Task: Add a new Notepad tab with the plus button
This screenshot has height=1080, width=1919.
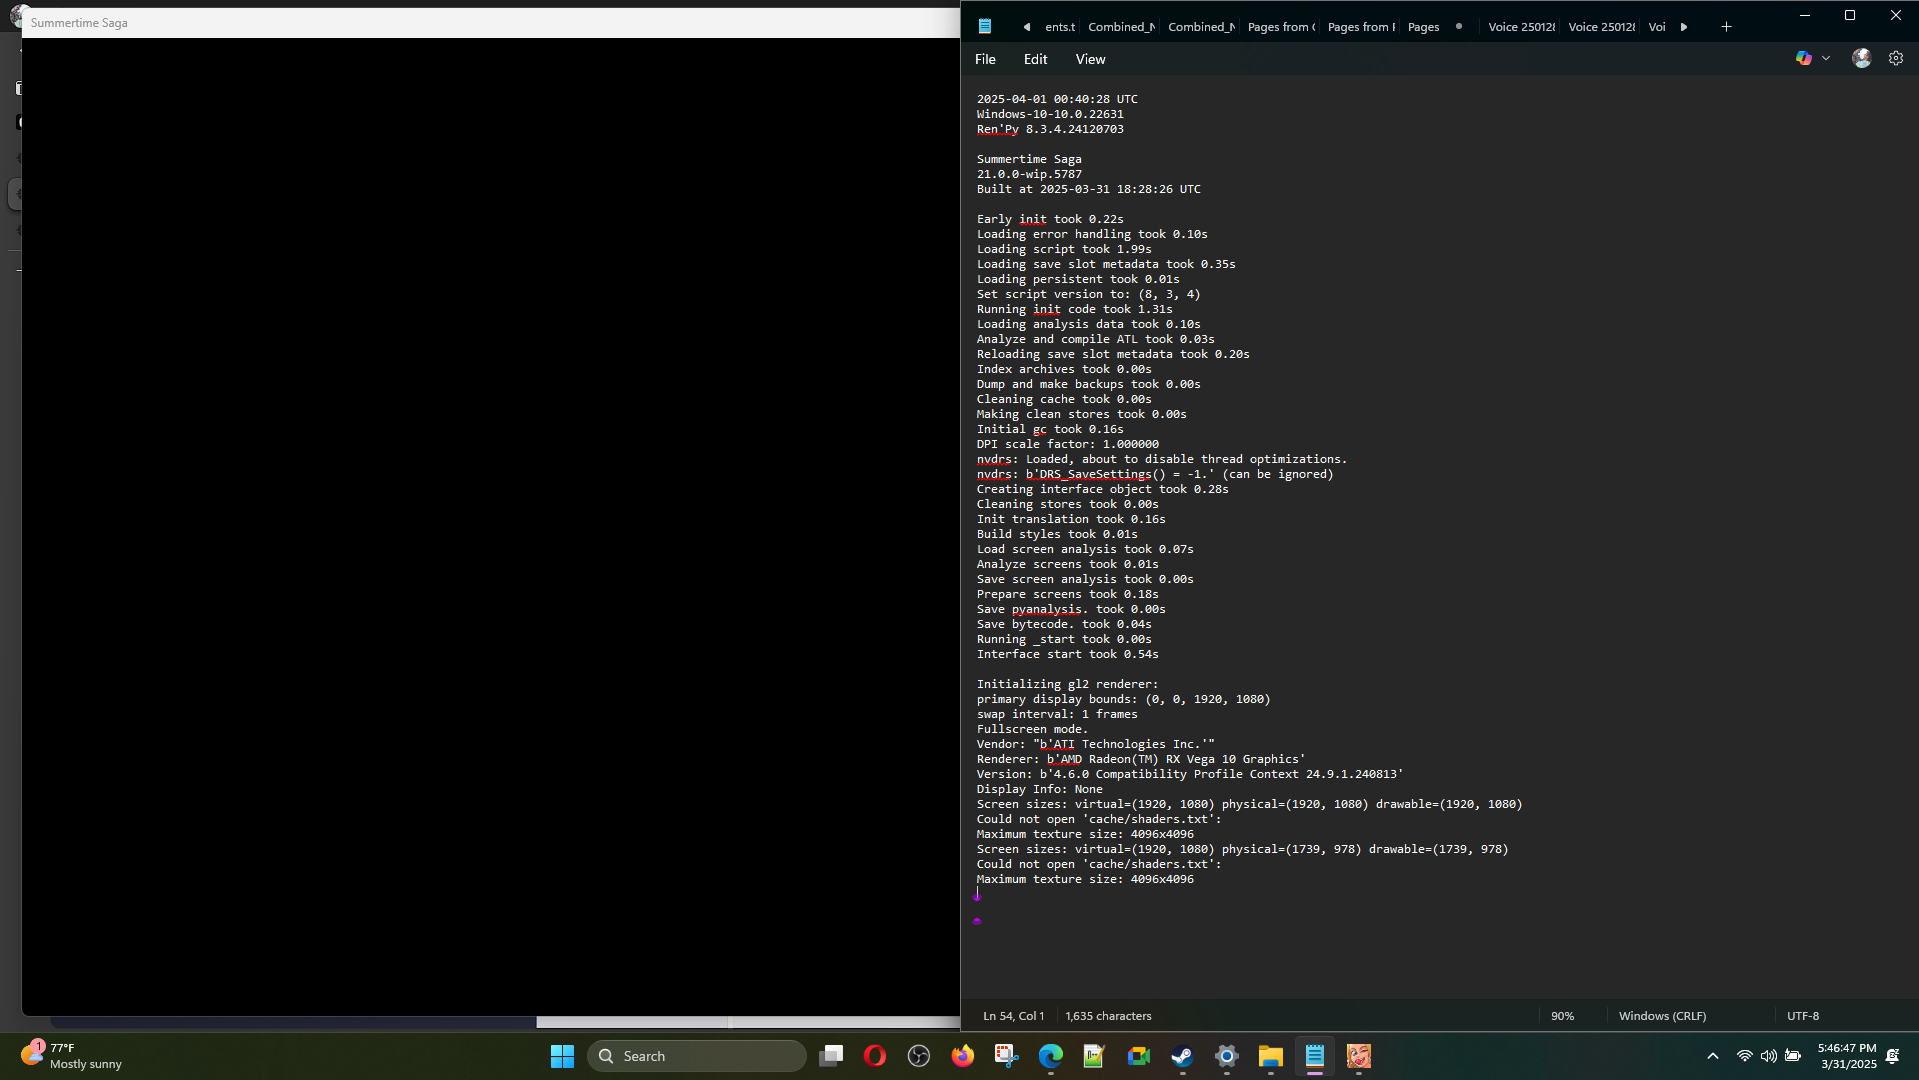Action: click(1726, 27)
